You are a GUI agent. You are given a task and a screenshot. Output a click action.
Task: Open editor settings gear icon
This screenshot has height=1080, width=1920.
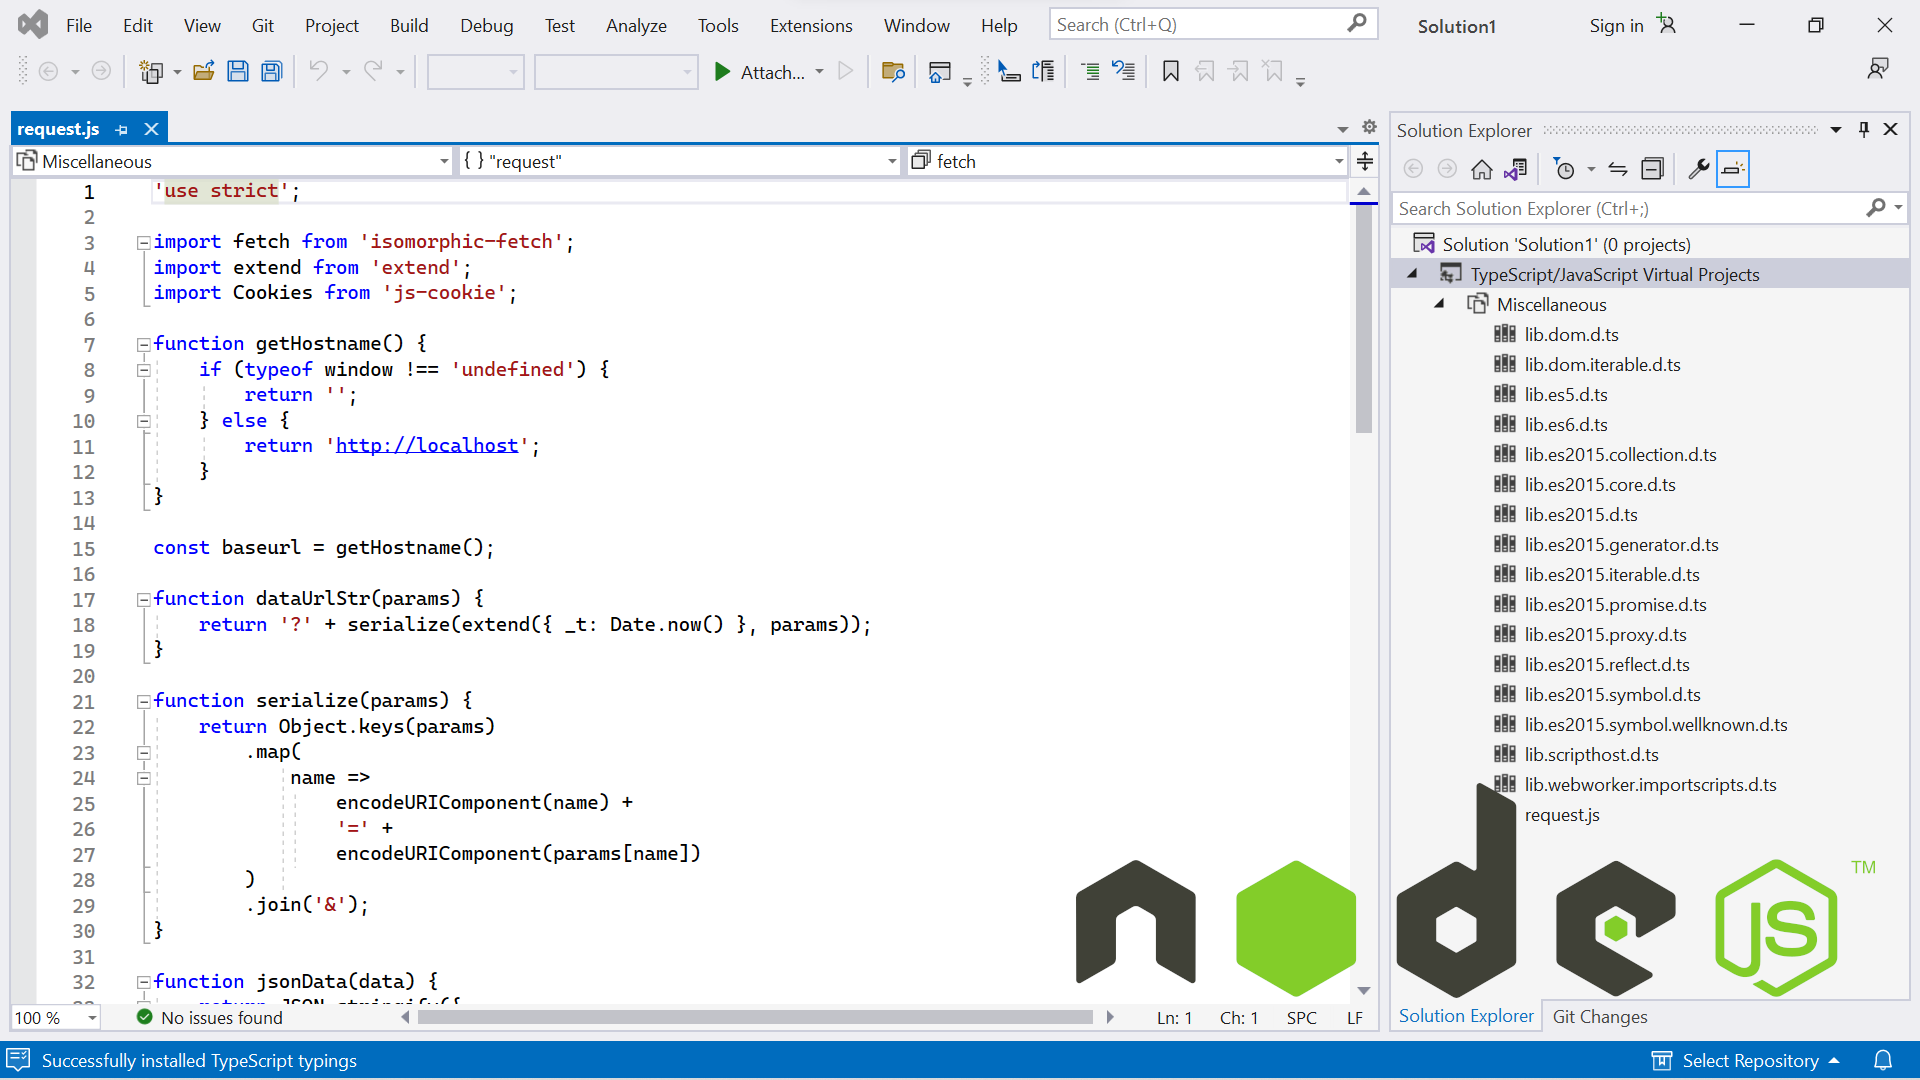(1370, 127)
